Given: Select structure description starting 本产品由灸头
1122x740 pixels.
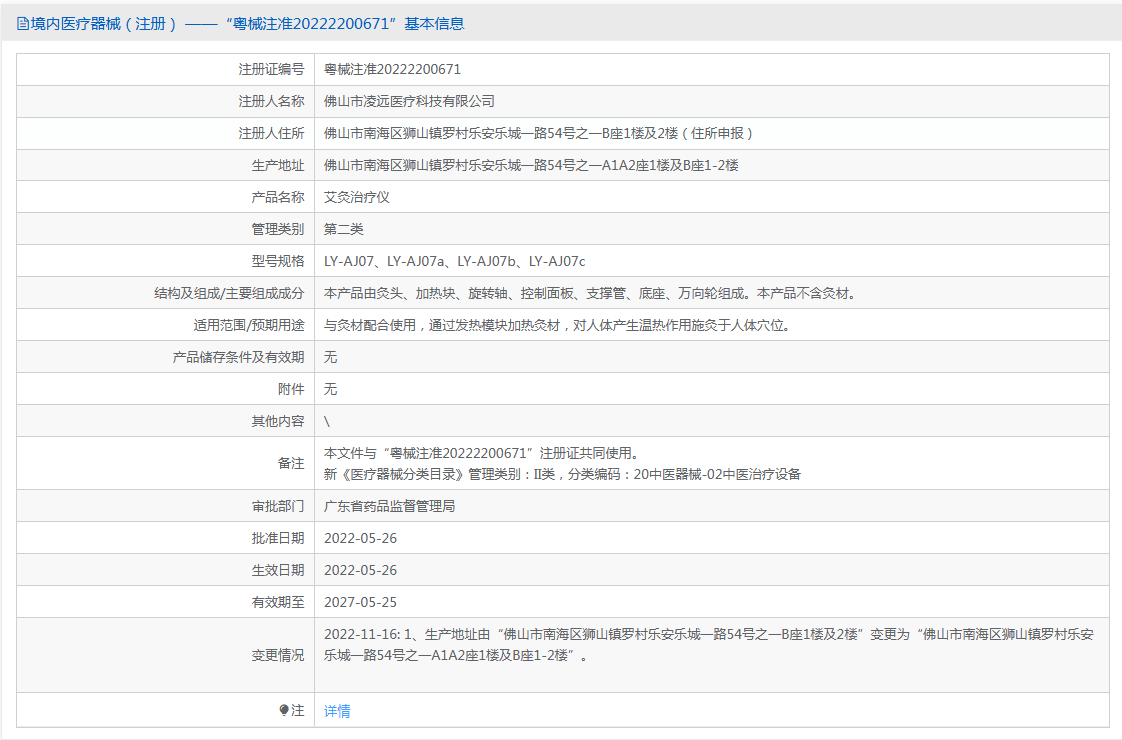Looking at the screenshot, I should tap(592, 293).
